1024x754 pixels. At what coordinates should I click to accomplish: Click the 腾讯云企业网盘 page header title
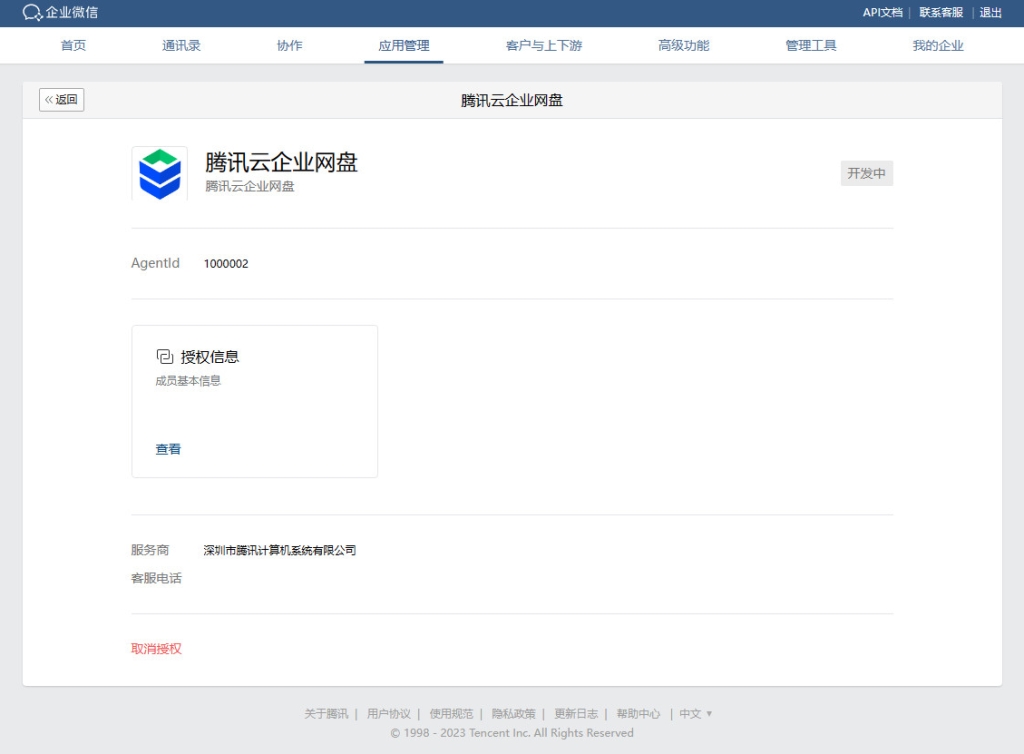pos(512,100)
